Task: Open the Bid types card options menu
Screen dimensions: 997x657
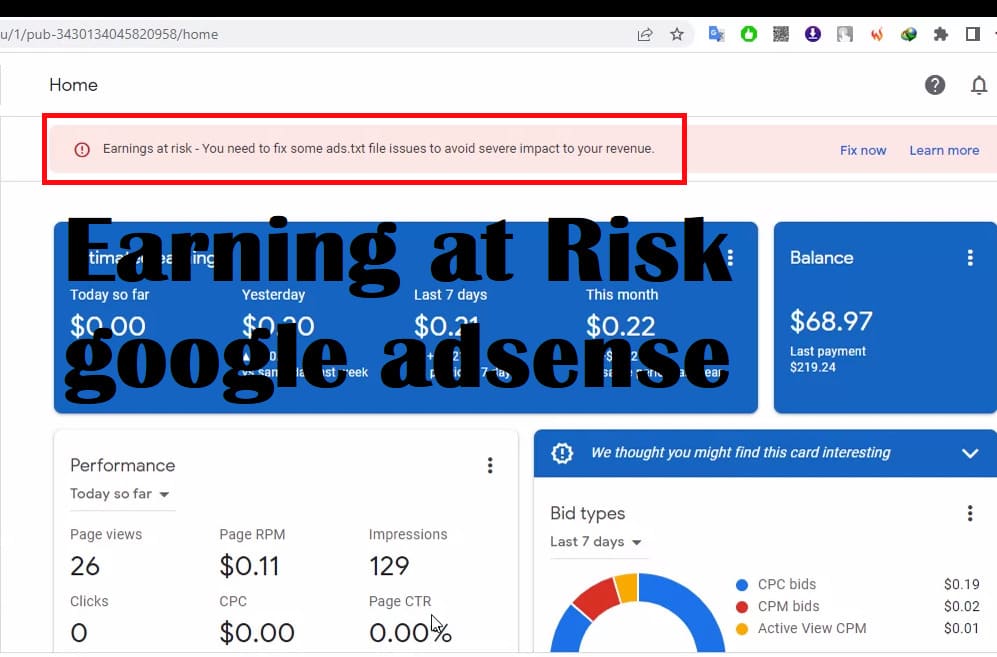Action: [x=969, y=513]
